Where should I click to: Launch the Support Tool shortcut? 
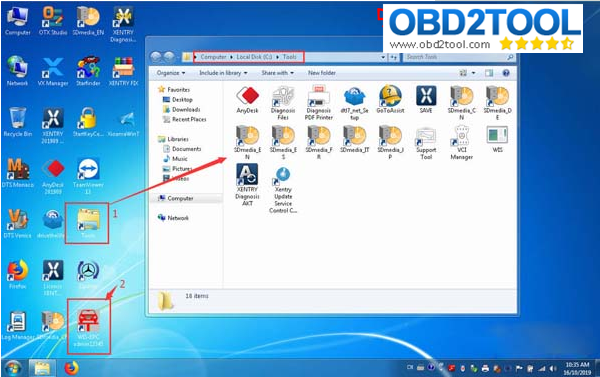(426, 143)
